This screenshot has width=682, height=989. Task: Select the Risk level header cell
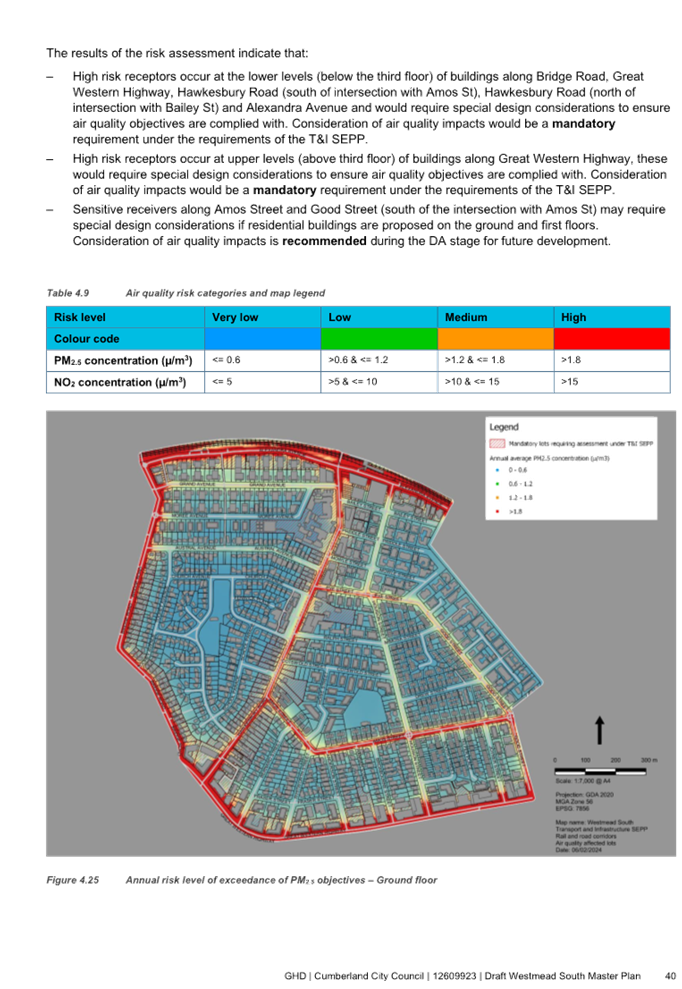125,317
